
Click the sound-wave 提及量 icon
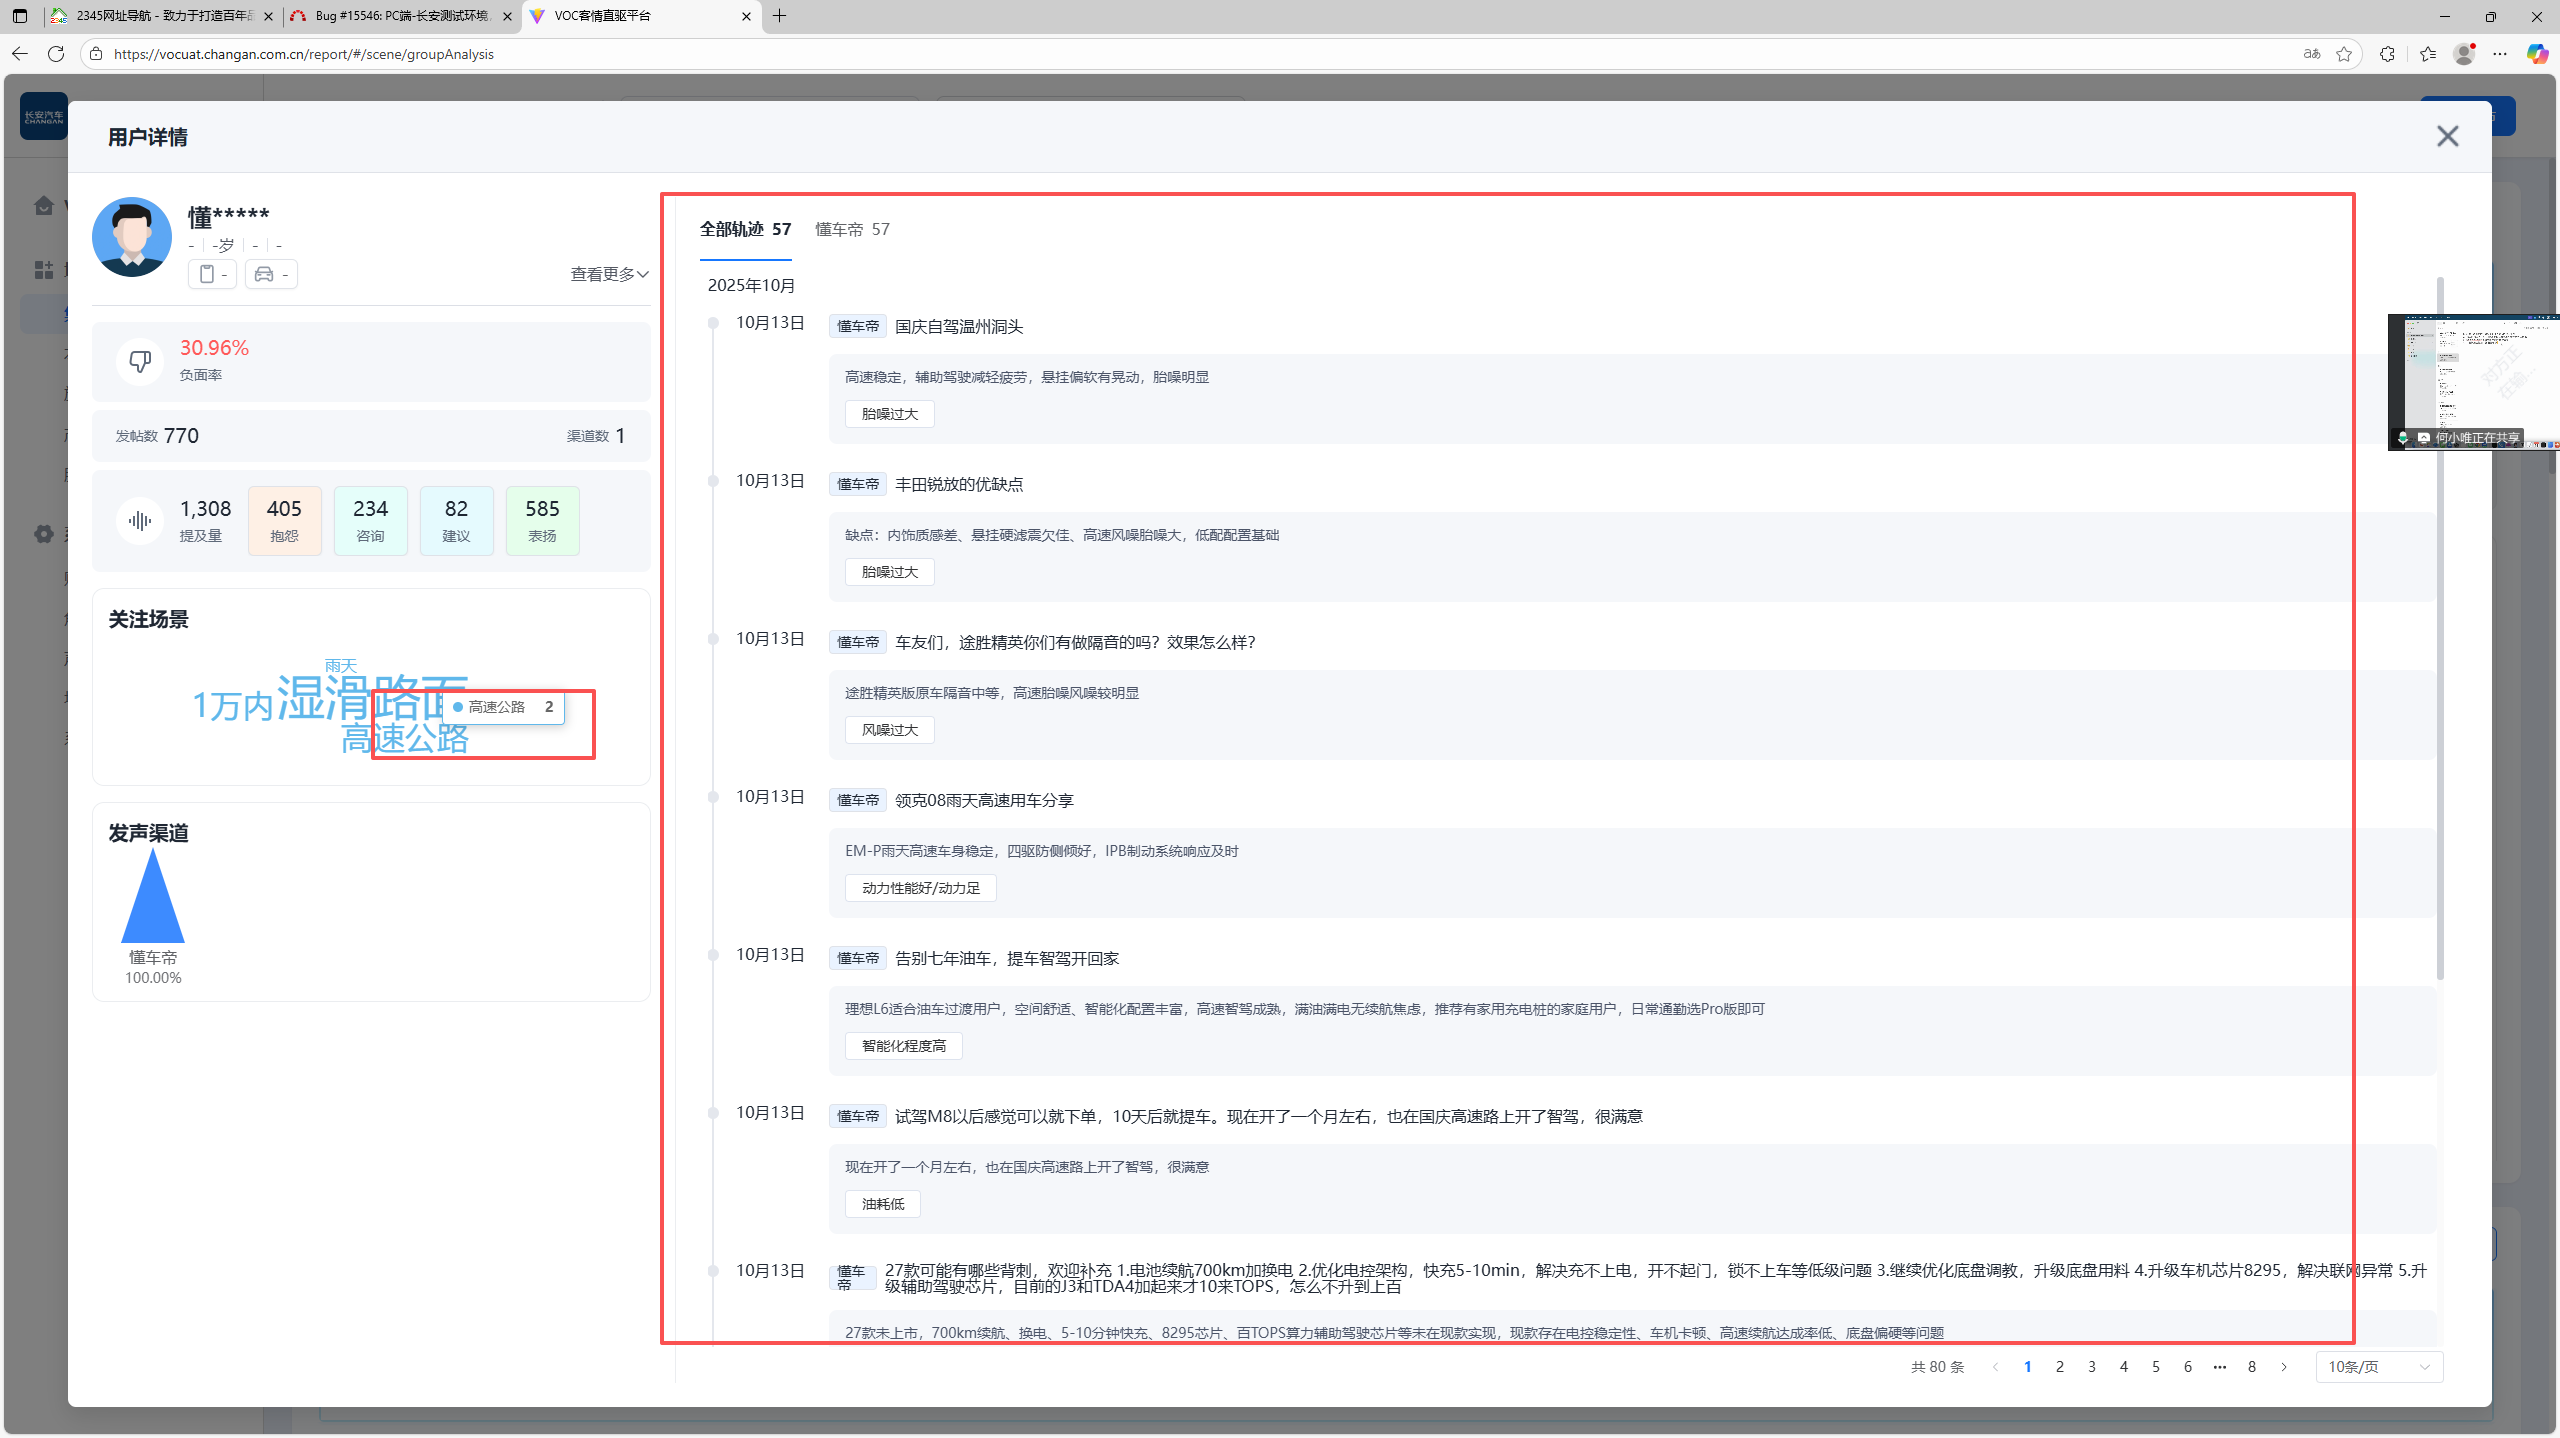pos(140,520)
